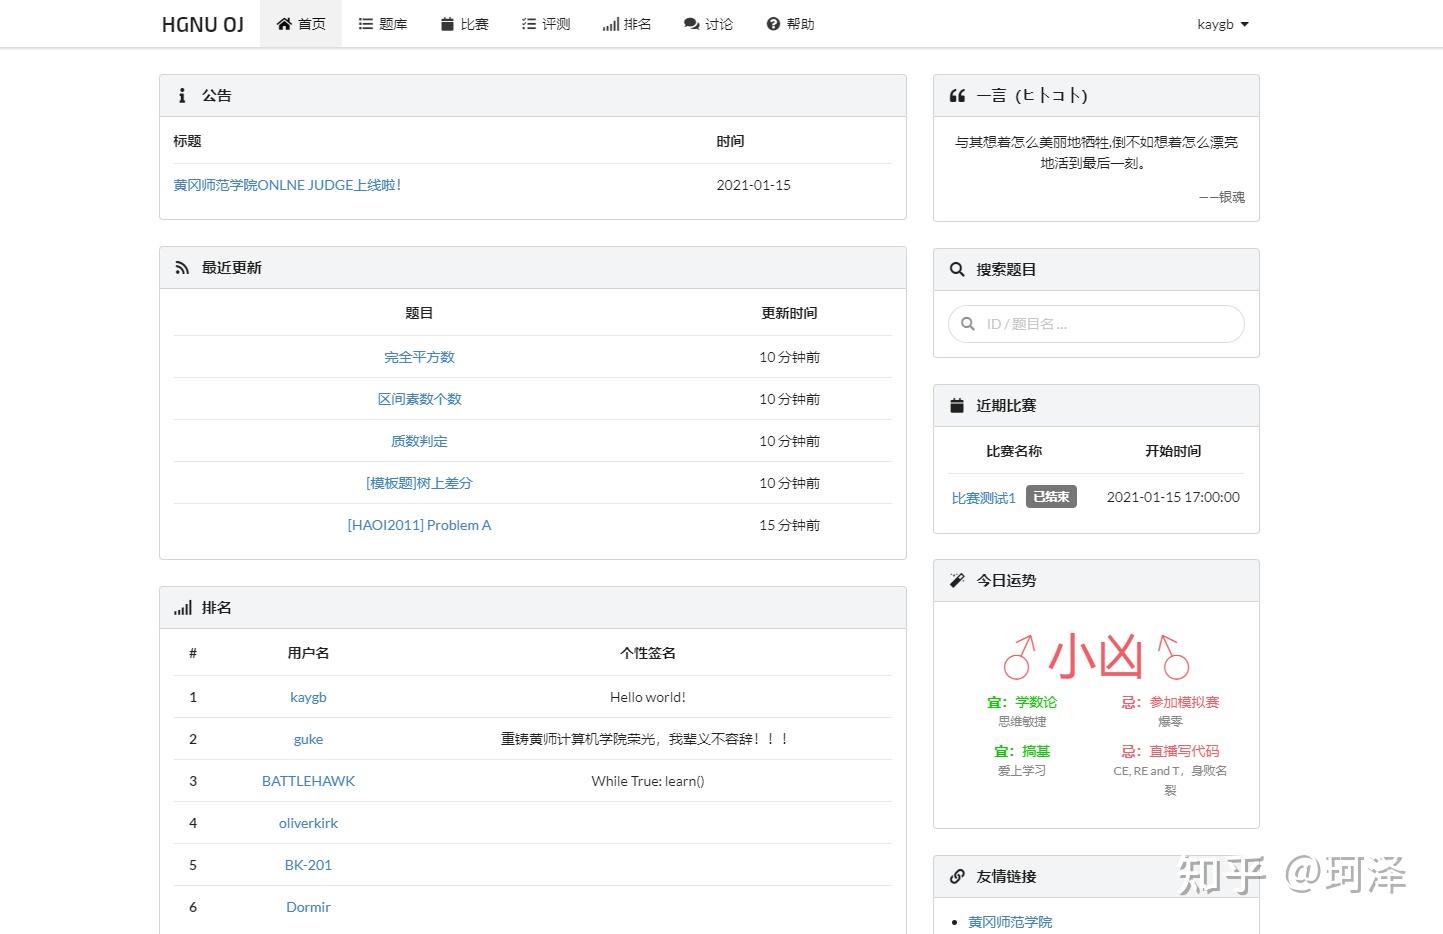Select the calendar icon next to 比赛
Viewport: 1443px width, 934px height.
click(x=447, y=24)
